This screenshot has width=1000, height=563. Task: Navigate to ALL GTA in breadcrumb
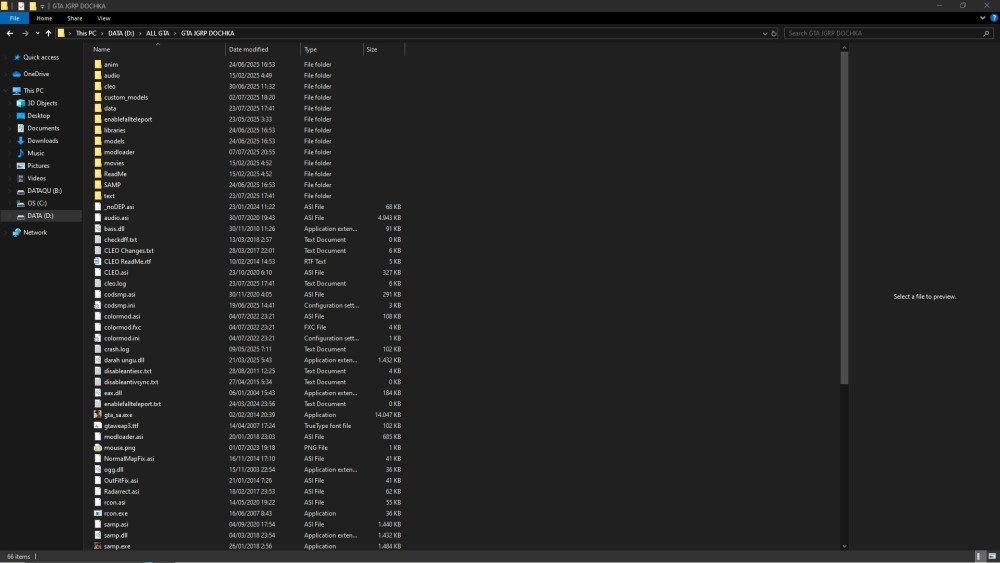[x=158, y=33]
